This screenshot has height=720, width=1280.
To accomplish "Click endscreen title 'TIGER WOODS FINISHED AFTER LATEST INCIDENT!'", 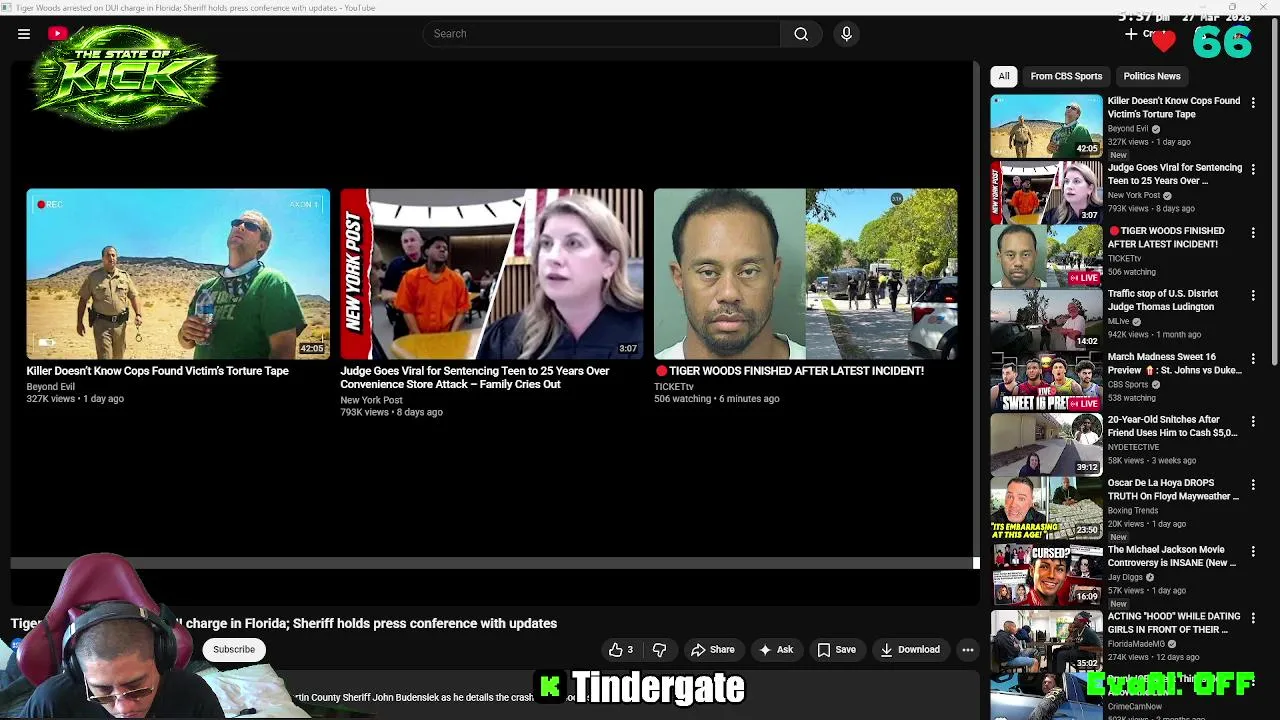I will (789, 371).
